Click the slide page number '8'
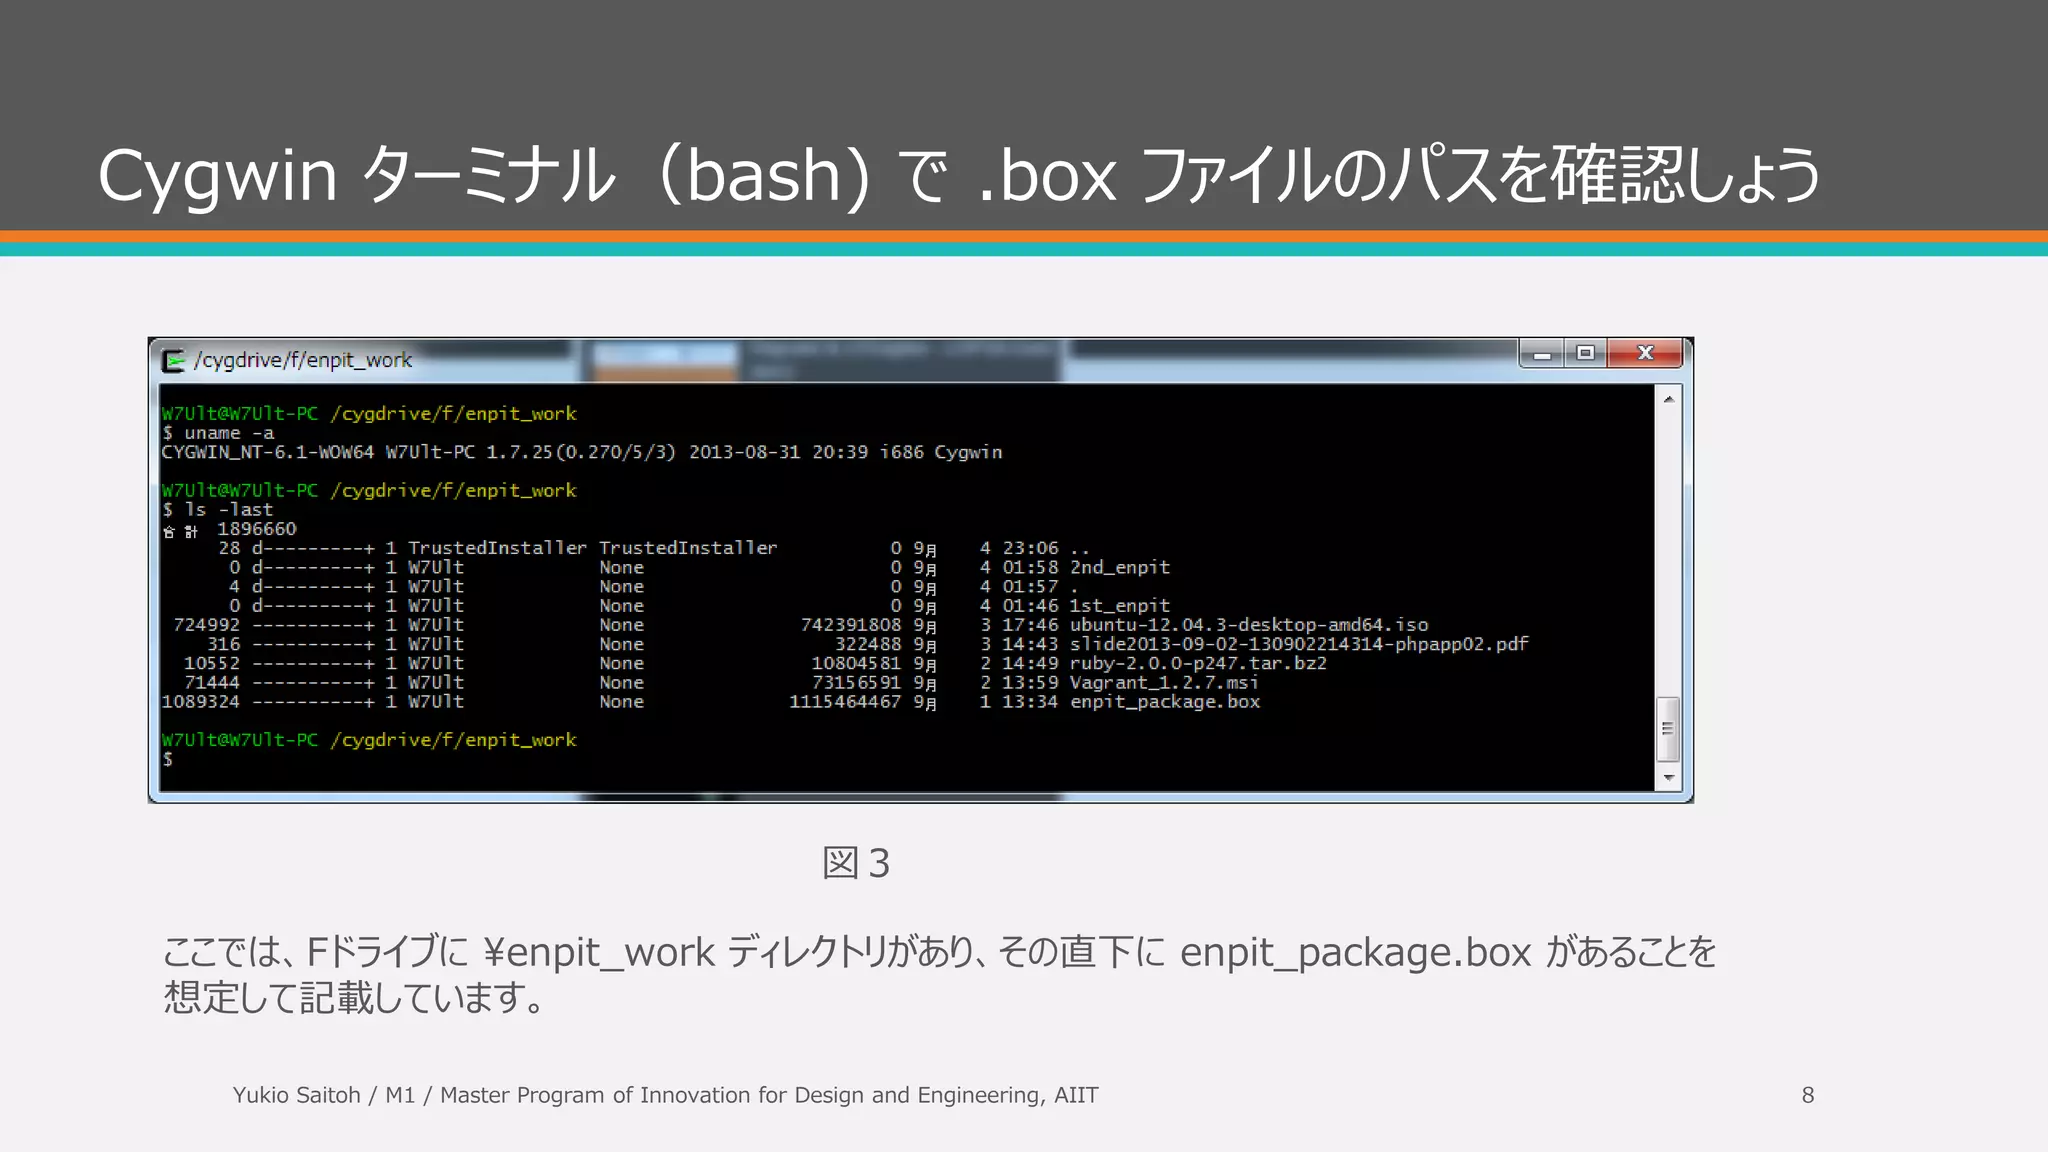Viewport: 2048px width, 1152px height. [1808, 1095]
